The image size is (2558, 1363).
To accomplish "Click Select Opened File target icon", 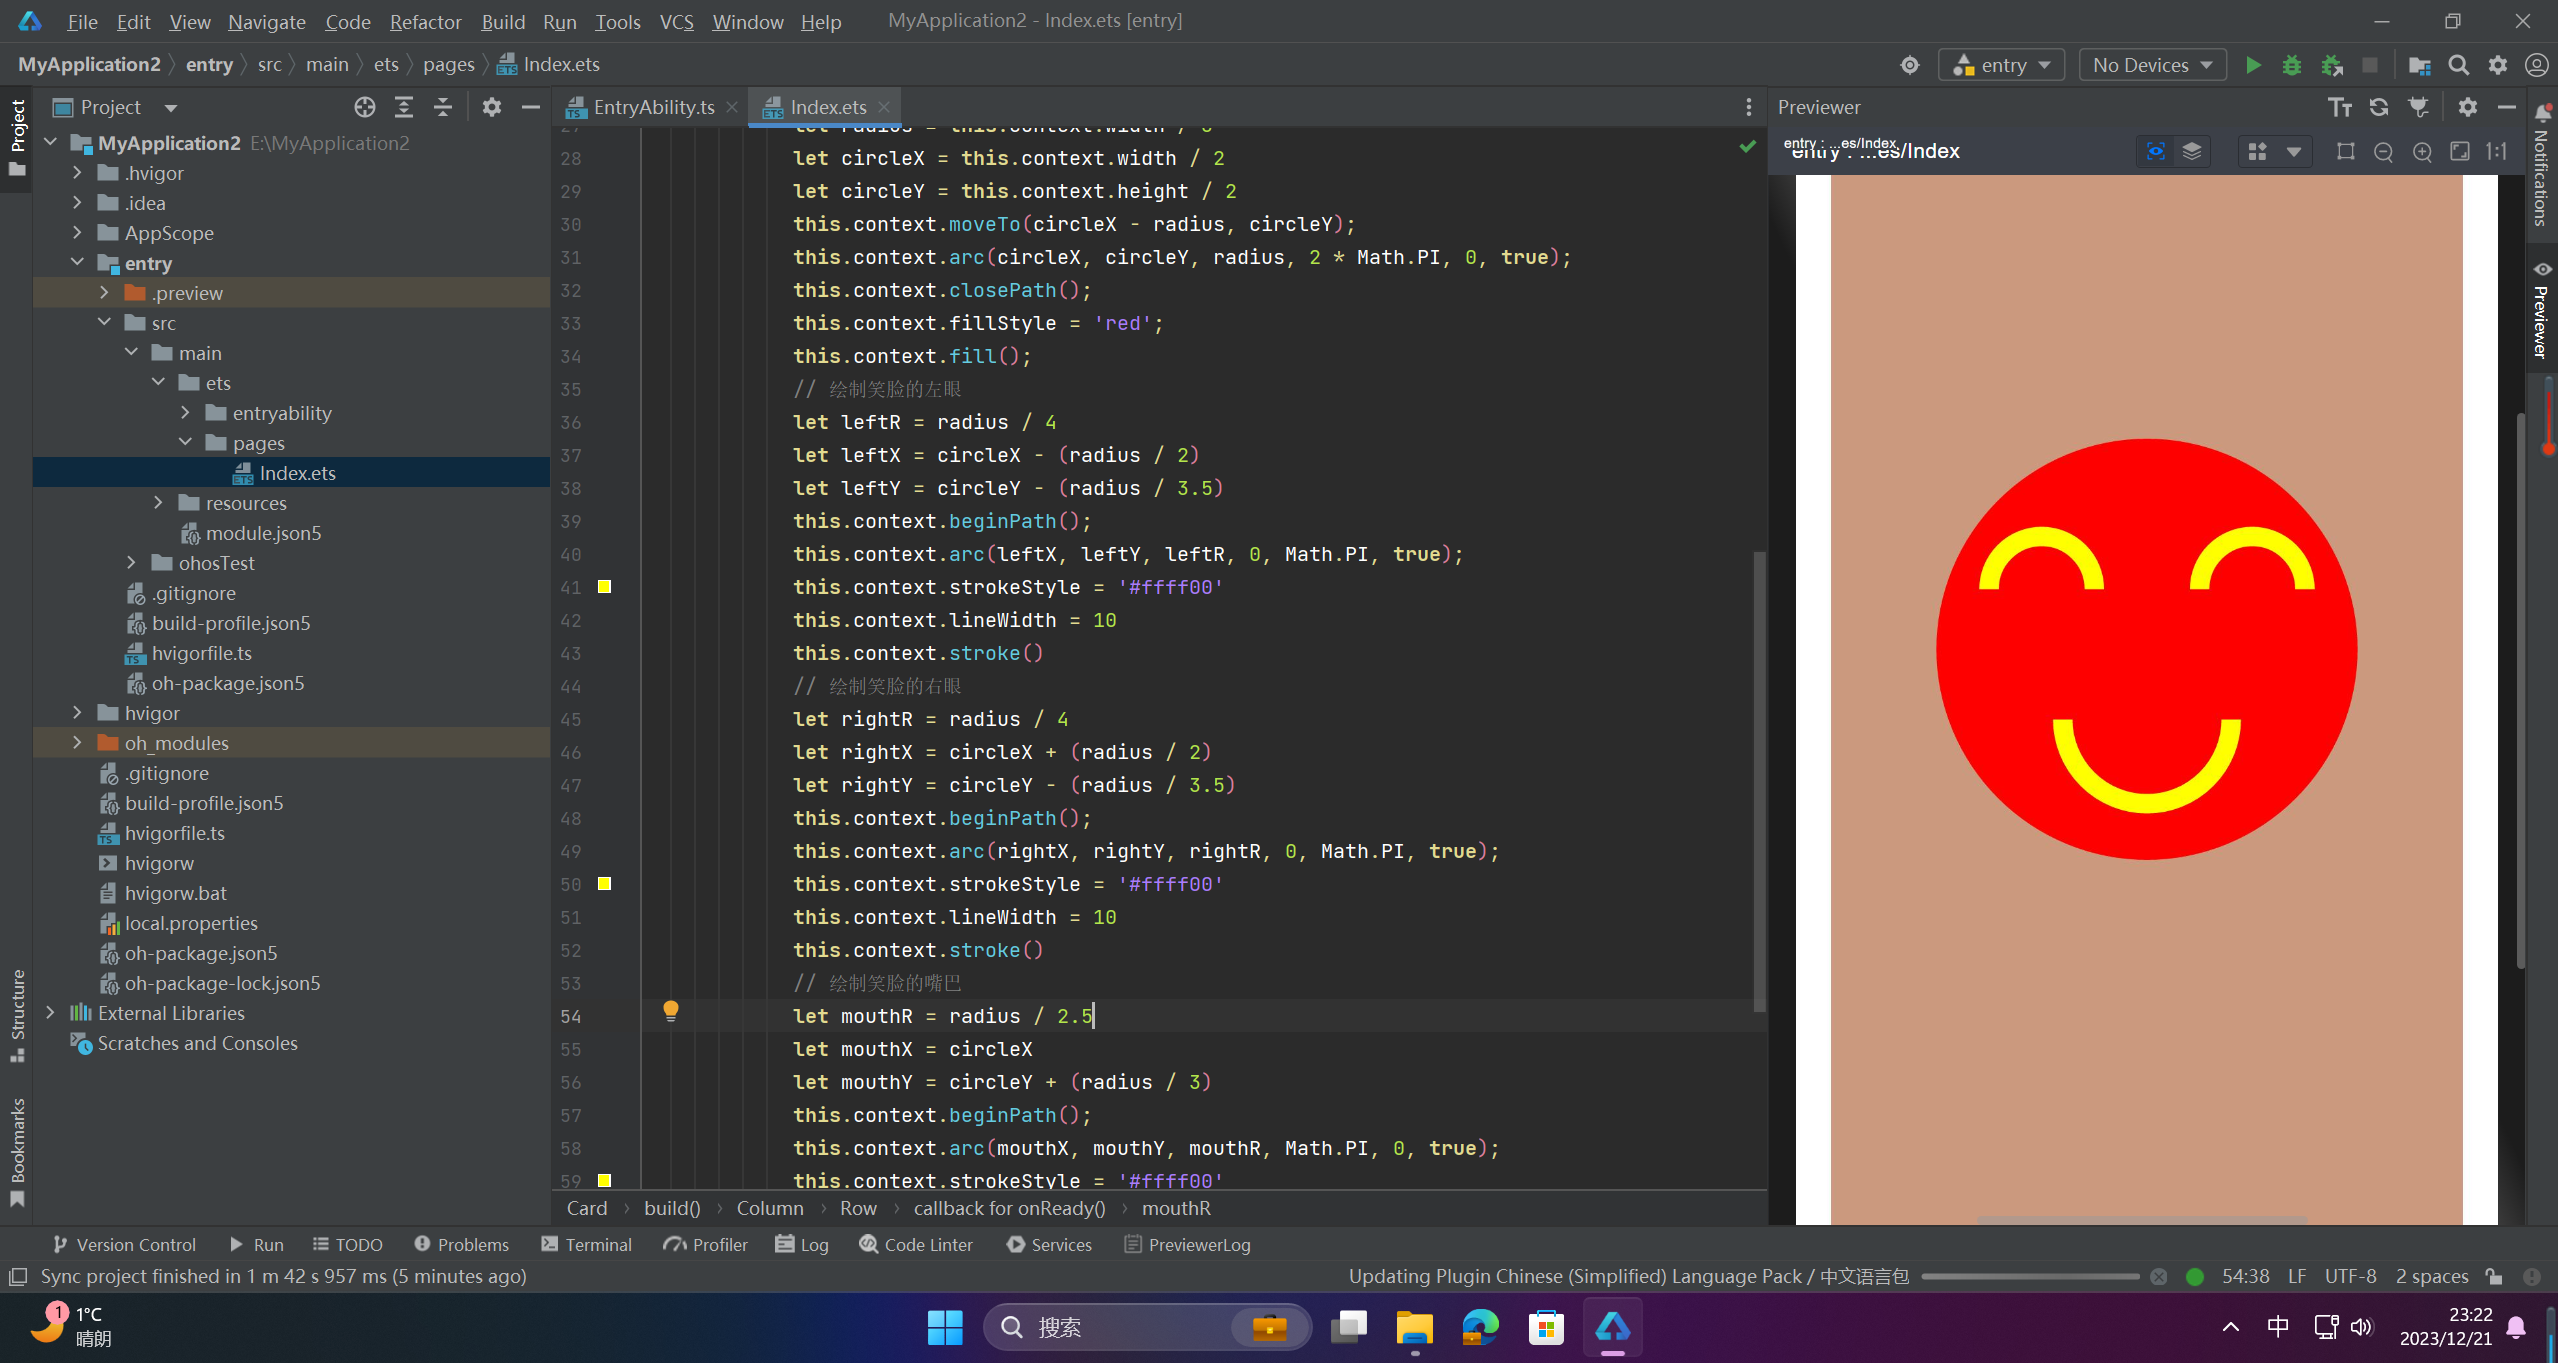I will coord(365,107).
